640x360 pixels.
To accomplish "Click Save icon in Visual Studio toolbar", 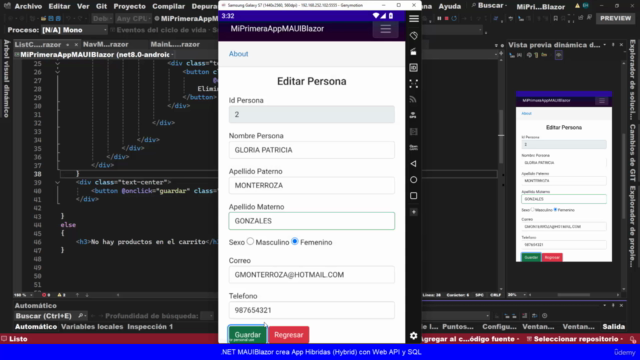I will [51, 19].
